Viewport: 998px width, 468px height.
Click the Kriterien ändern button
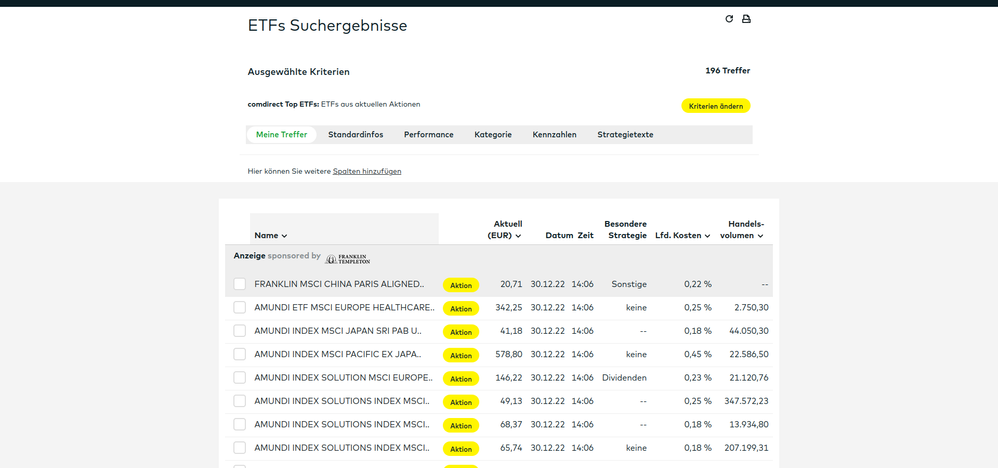click(x=715, y=106)
